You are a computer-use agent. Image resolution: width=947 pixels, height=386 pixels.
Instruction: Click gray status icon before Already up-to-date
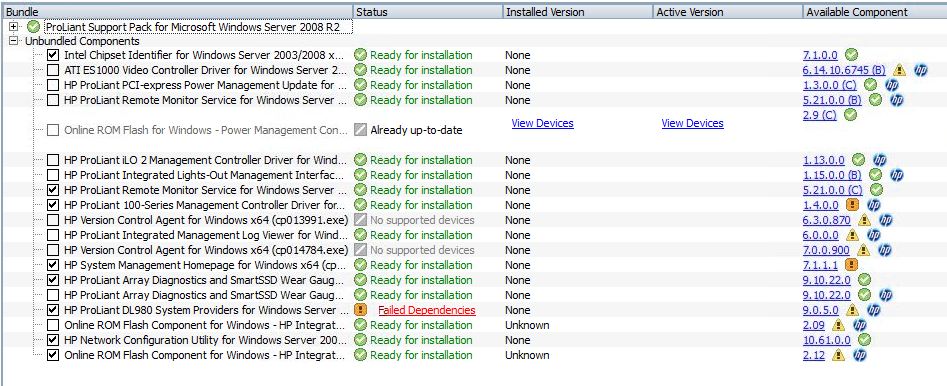pos(361,130)
